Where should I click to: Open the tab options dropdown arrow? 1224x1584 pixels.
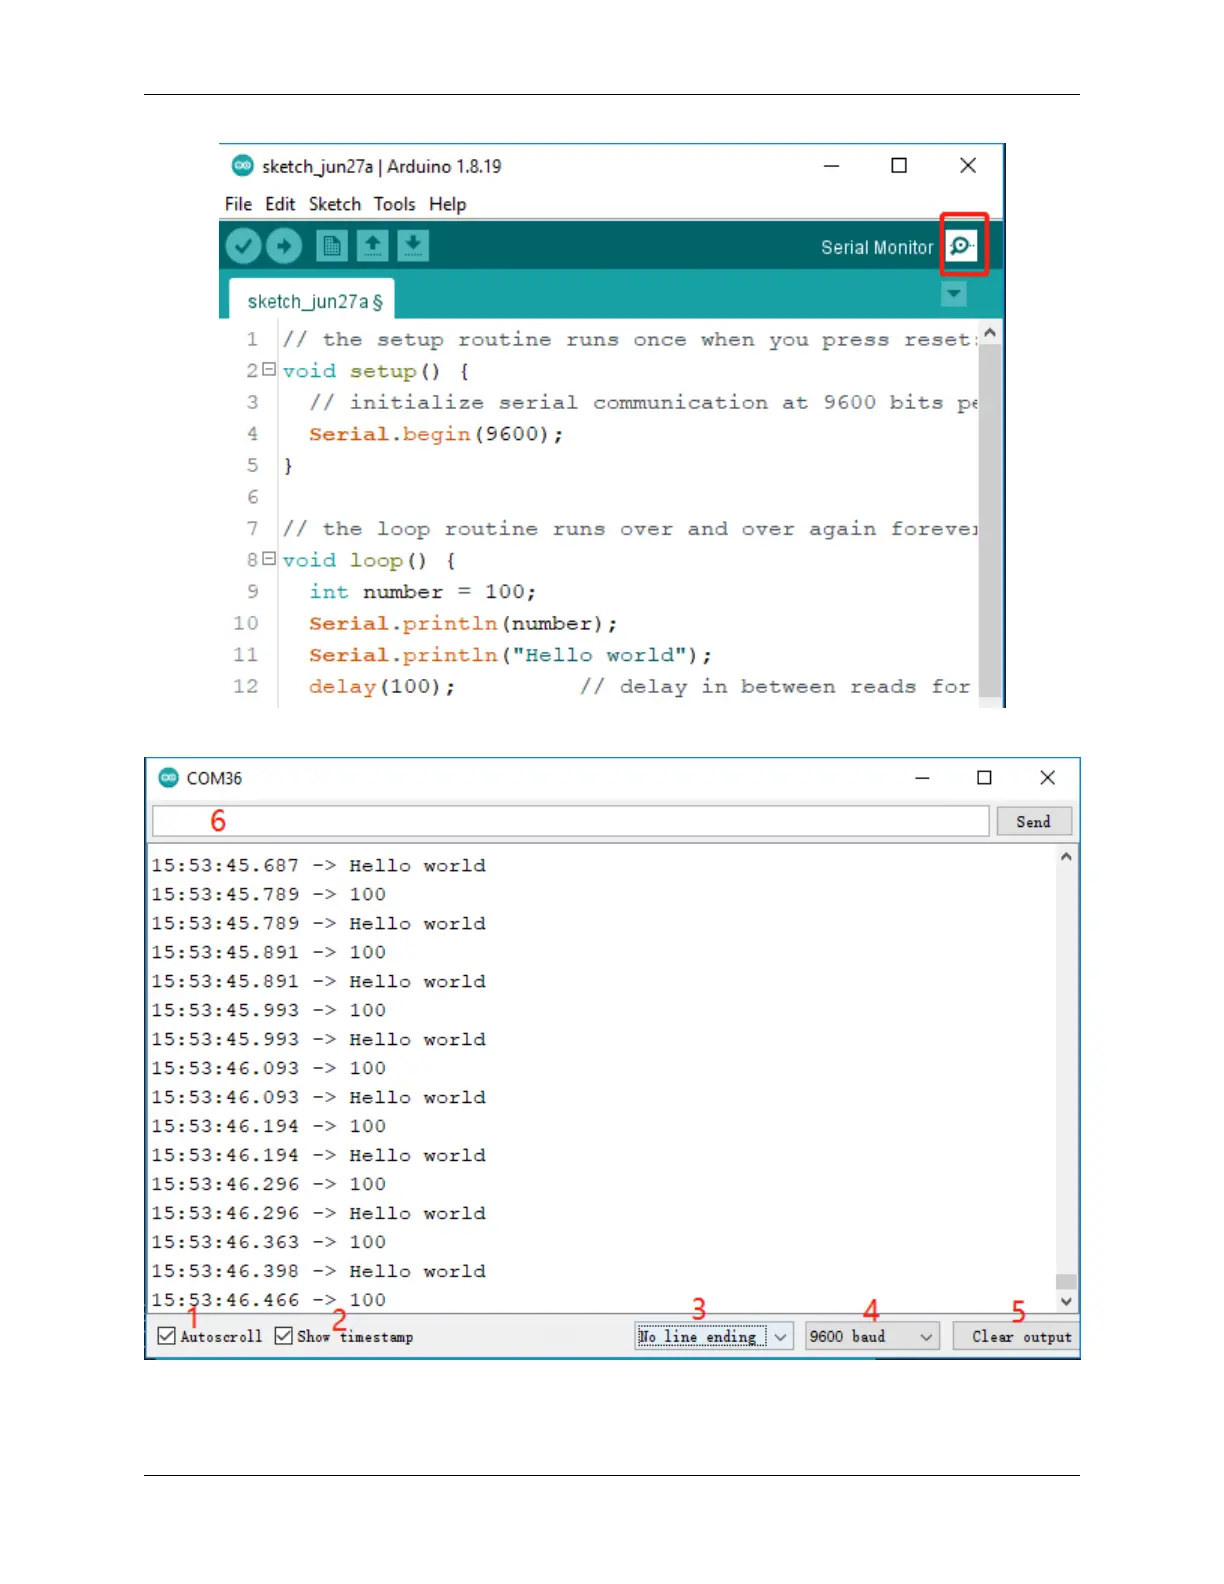click(x=954, y=294)
